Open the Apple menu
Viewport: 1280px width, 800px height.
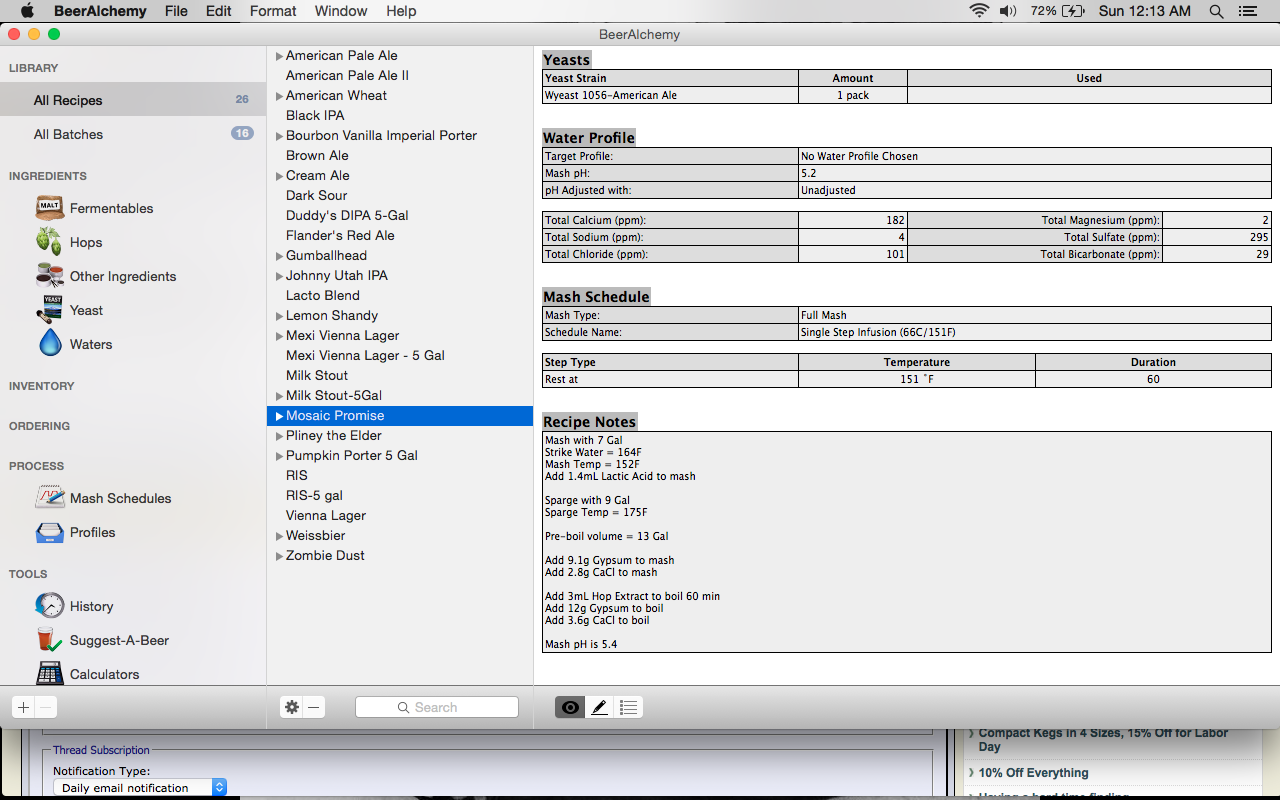27,11
